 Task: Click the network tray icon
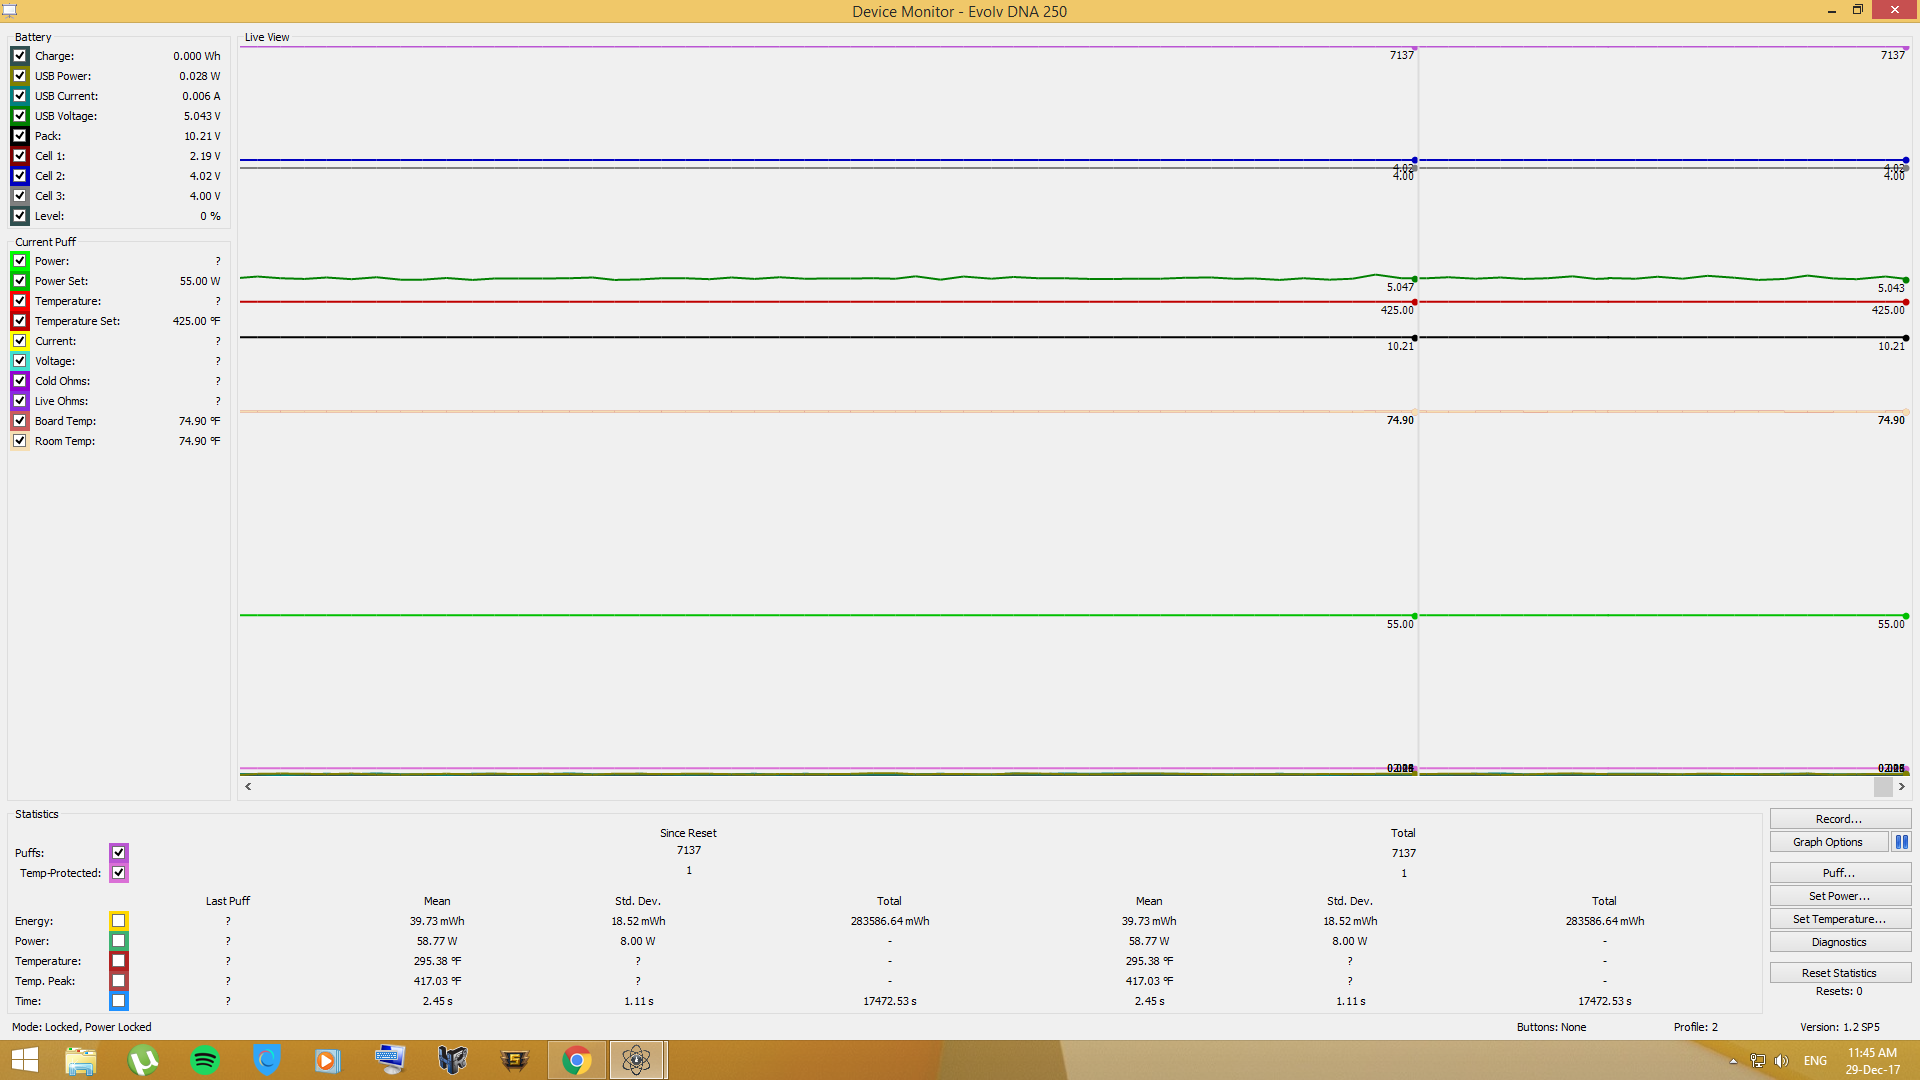coord(1757,1061)
